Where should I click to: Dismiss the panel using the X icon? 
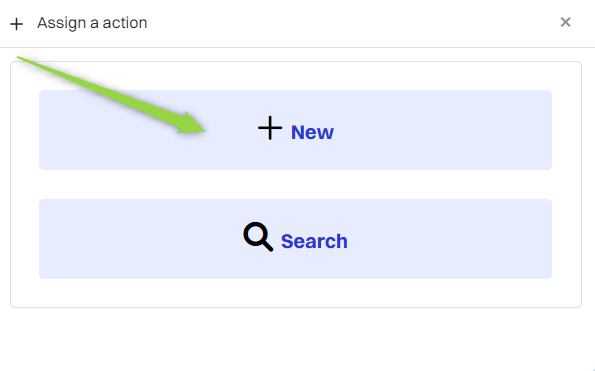click(565, 22)
